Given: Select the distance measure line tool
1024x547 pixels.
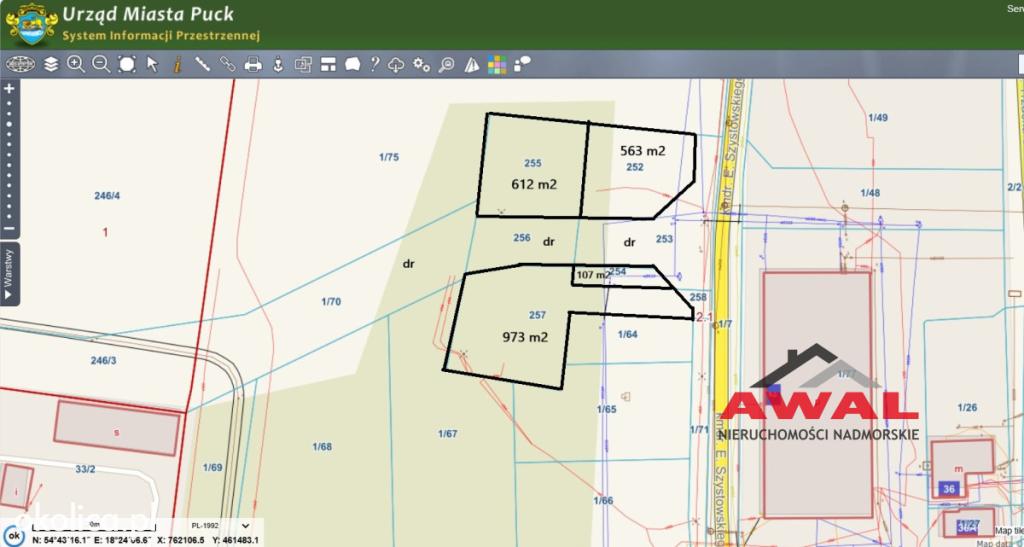Looking at the screenshot, I should point(202,64).
